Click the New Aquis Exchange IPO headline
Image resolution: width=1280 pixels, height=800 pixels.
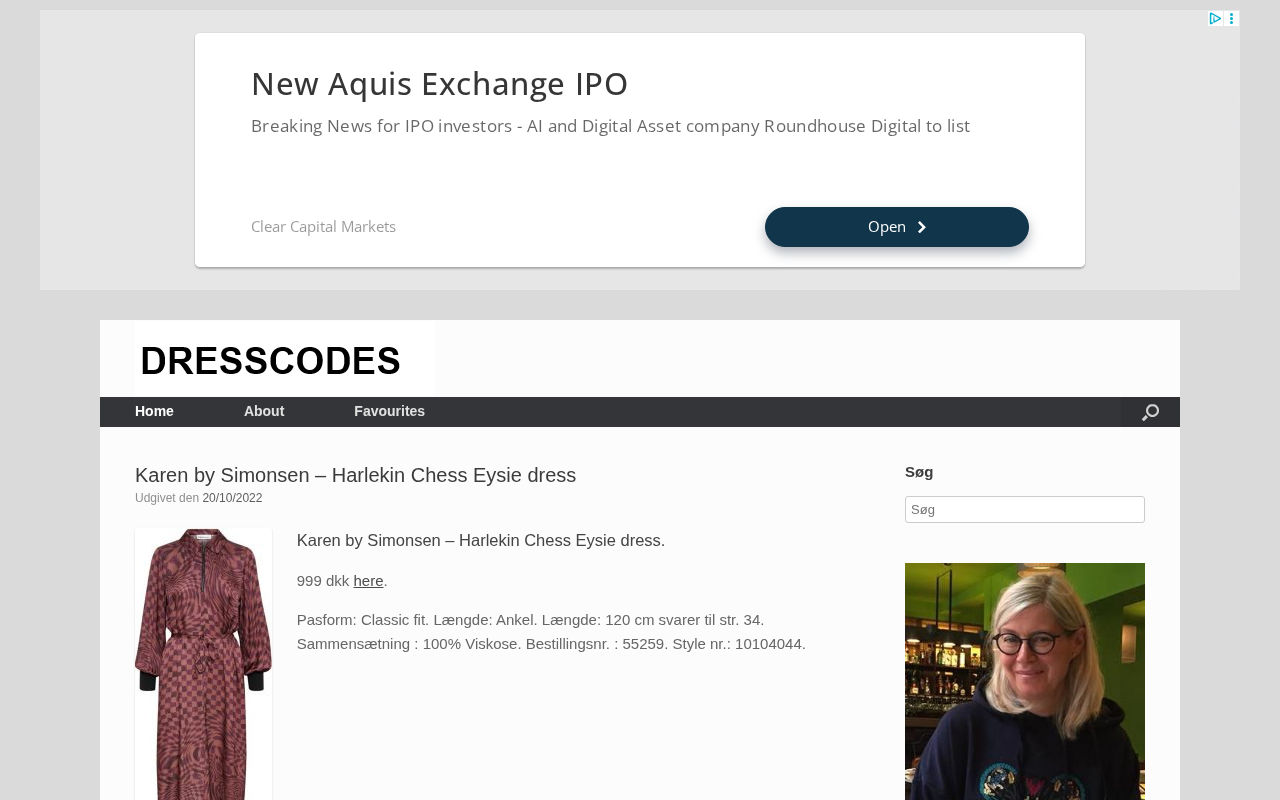(x=439, y=83)
